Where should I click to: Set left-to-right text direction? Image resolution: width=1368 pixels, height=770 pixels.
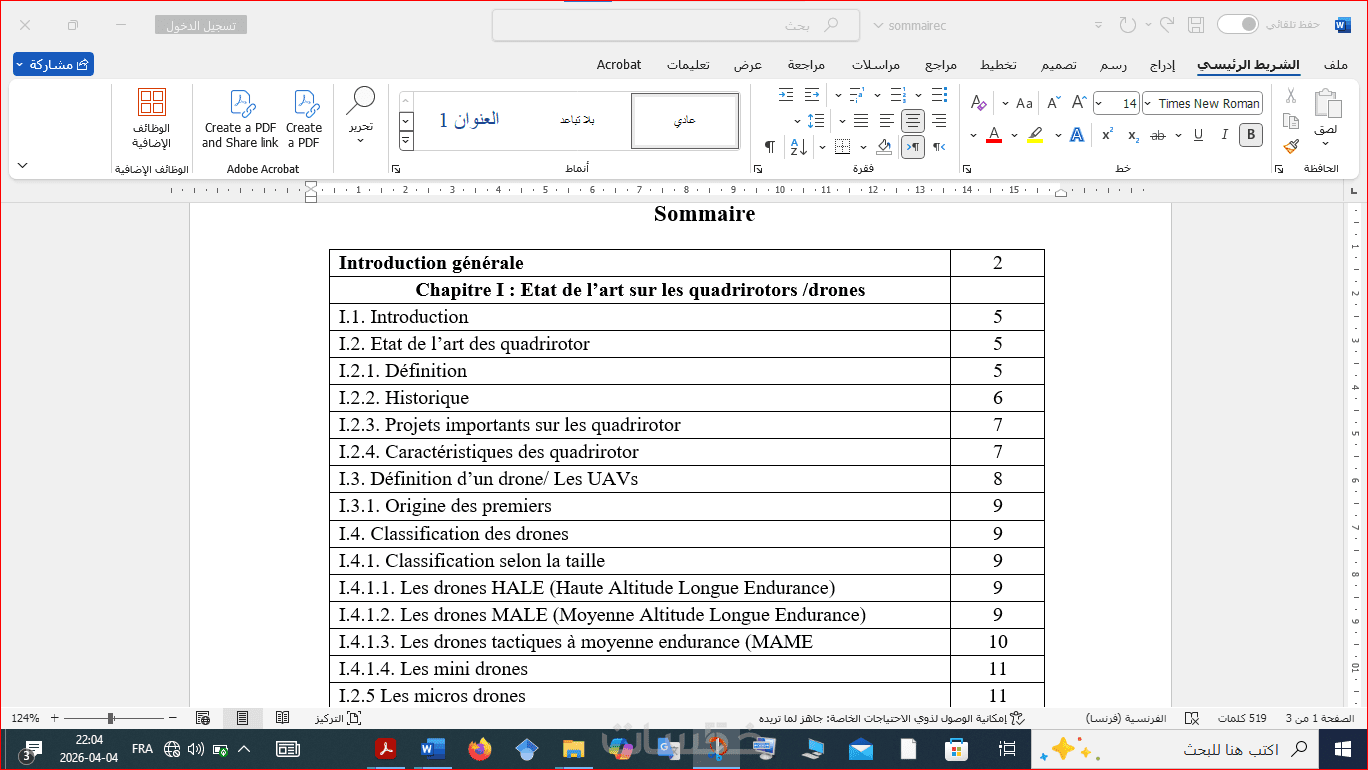pyautogui.click(x=913, y=147)
